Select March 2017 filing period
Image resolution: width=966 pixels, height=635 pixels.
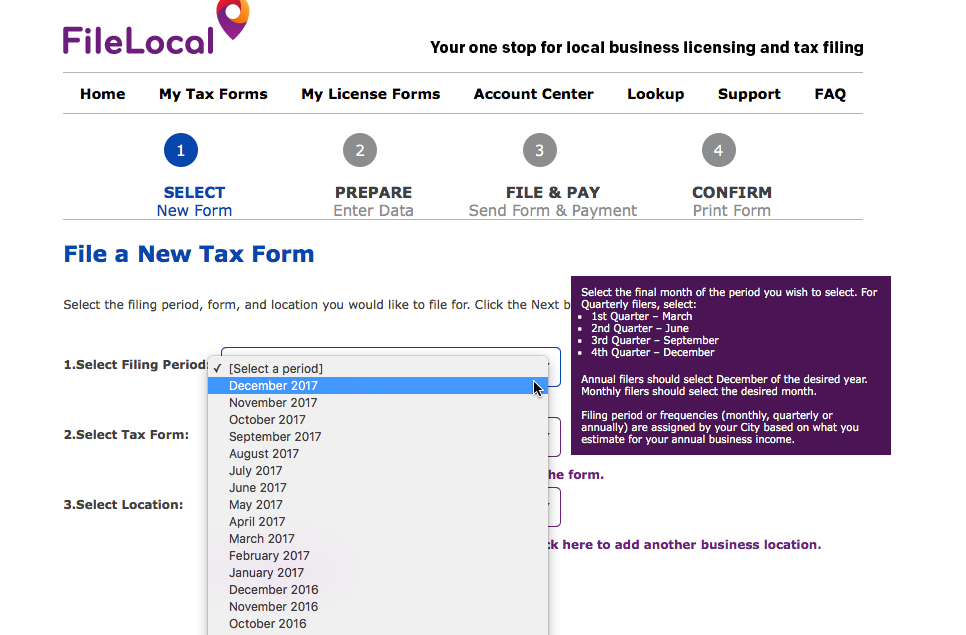(378, 539)
